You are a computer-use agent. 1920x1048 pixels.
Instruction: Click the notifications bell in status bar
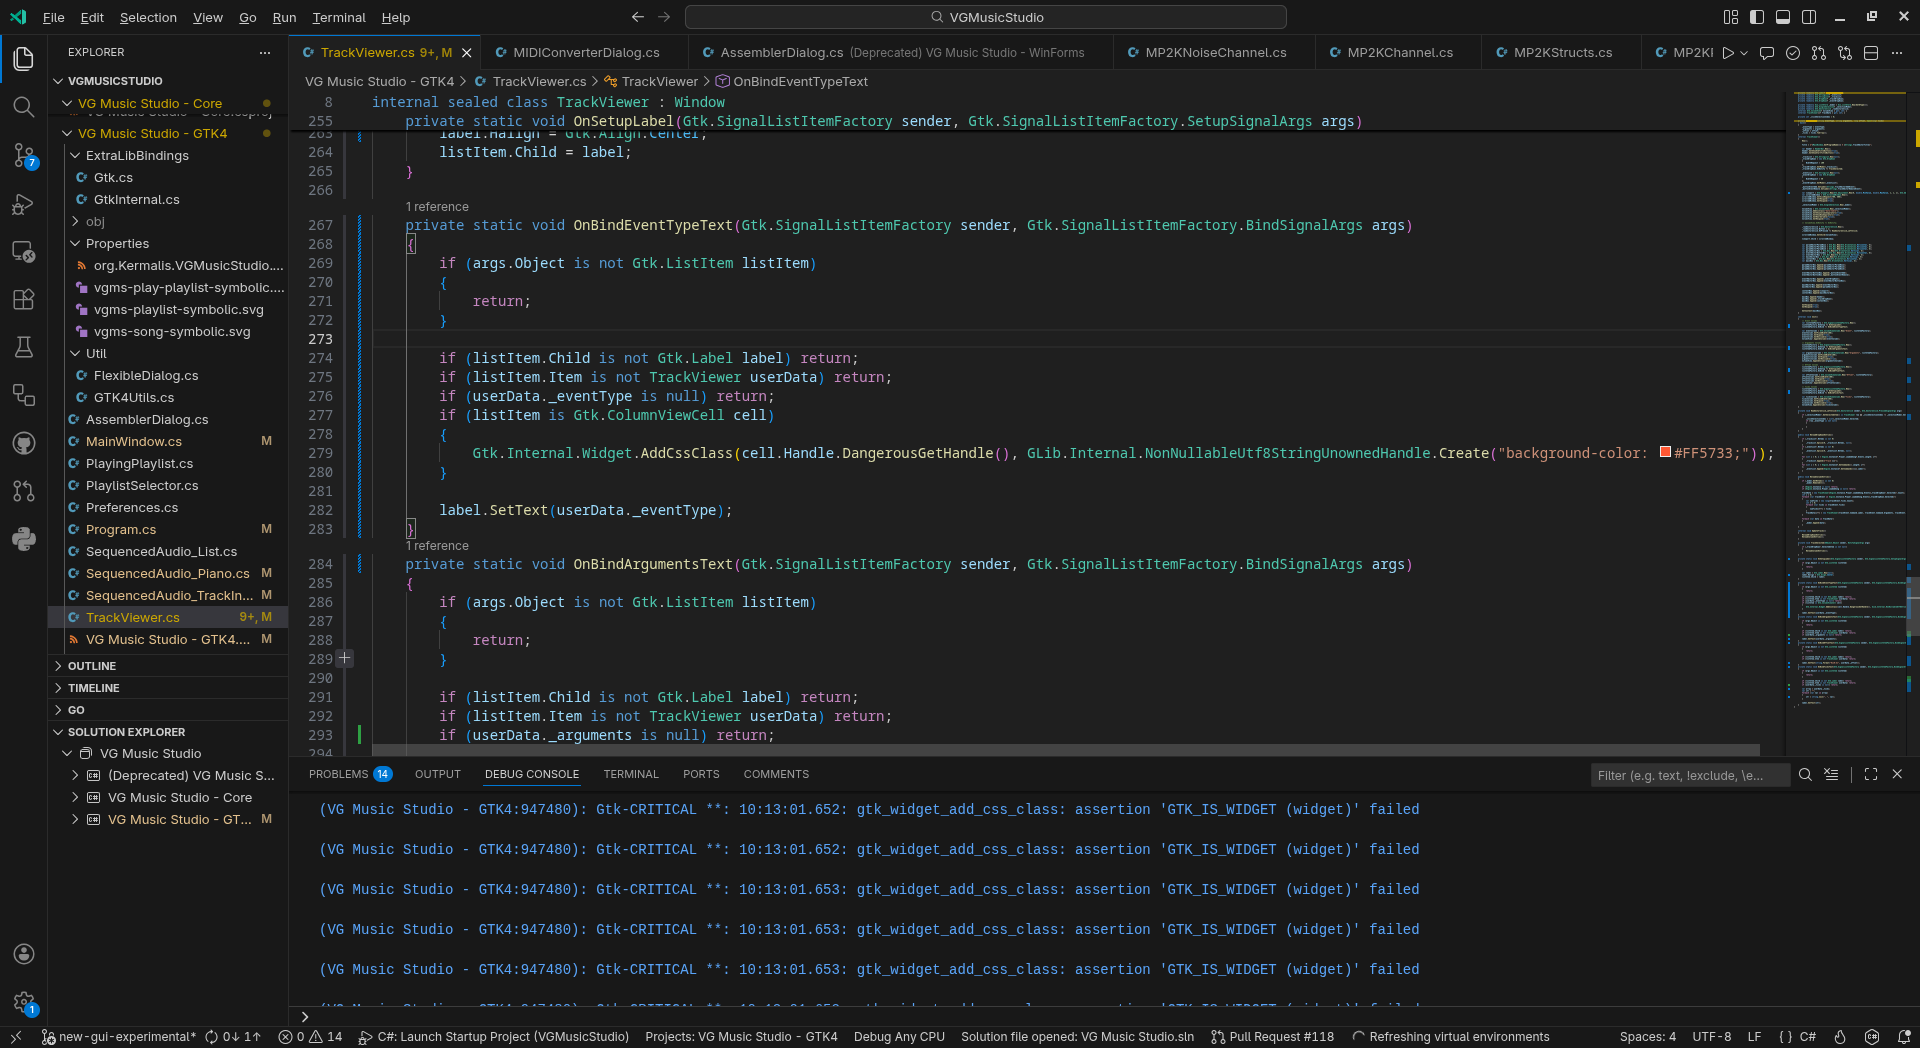[1903, 1037]
